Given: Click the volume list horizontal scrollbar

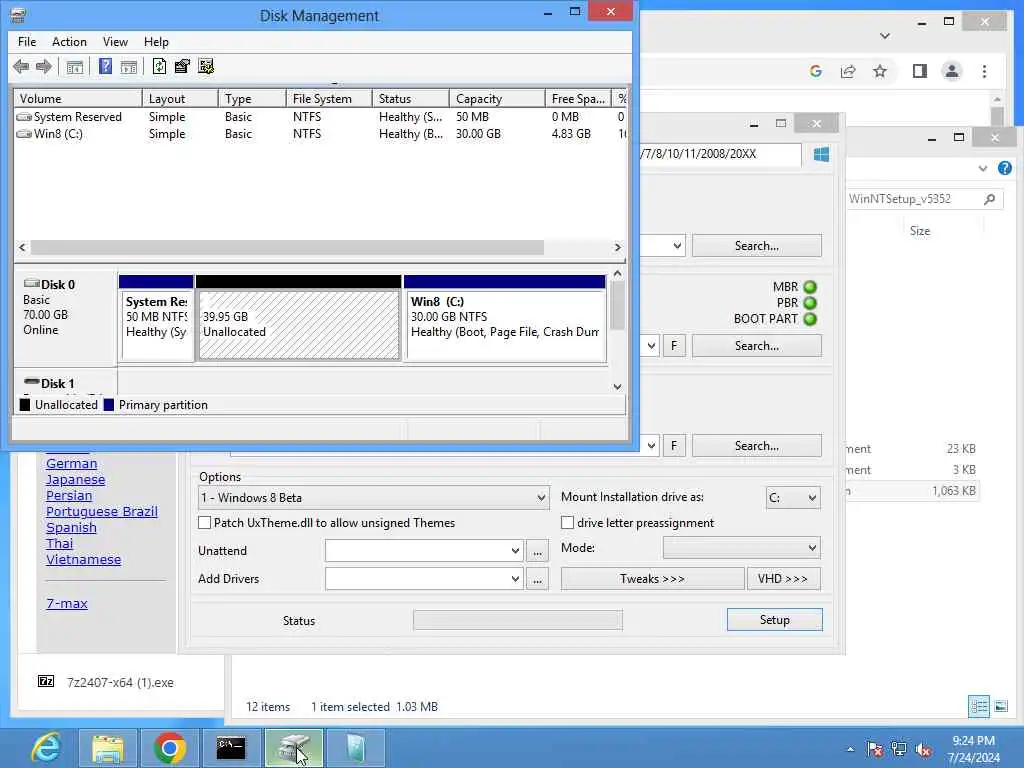Looking at the screenshot, I should pos(287,248).
